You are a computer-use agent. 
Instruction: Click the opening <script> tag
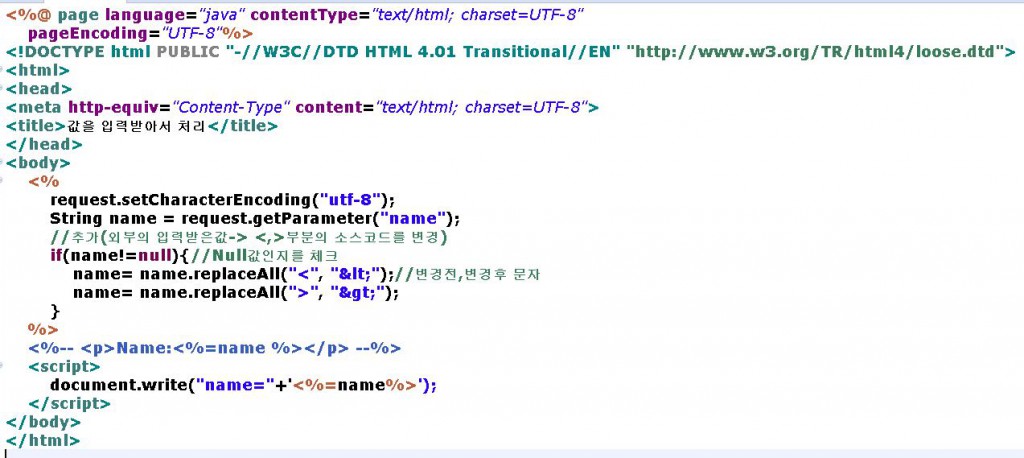[x=64, y=367]
